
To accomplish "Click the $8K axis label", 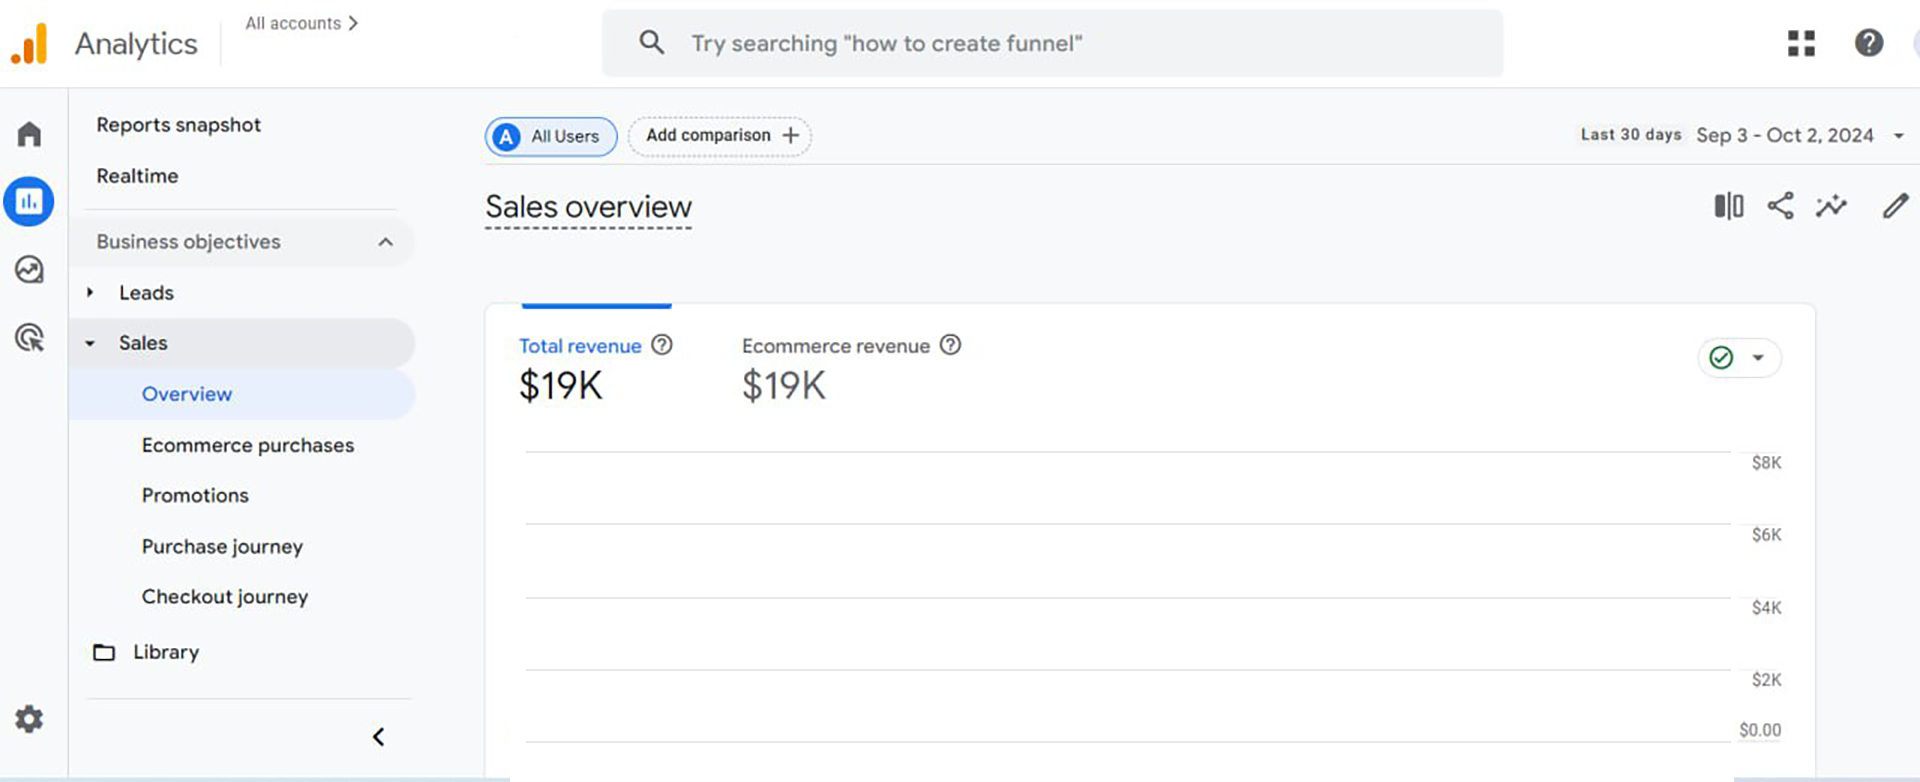I will click(1766, 463).
